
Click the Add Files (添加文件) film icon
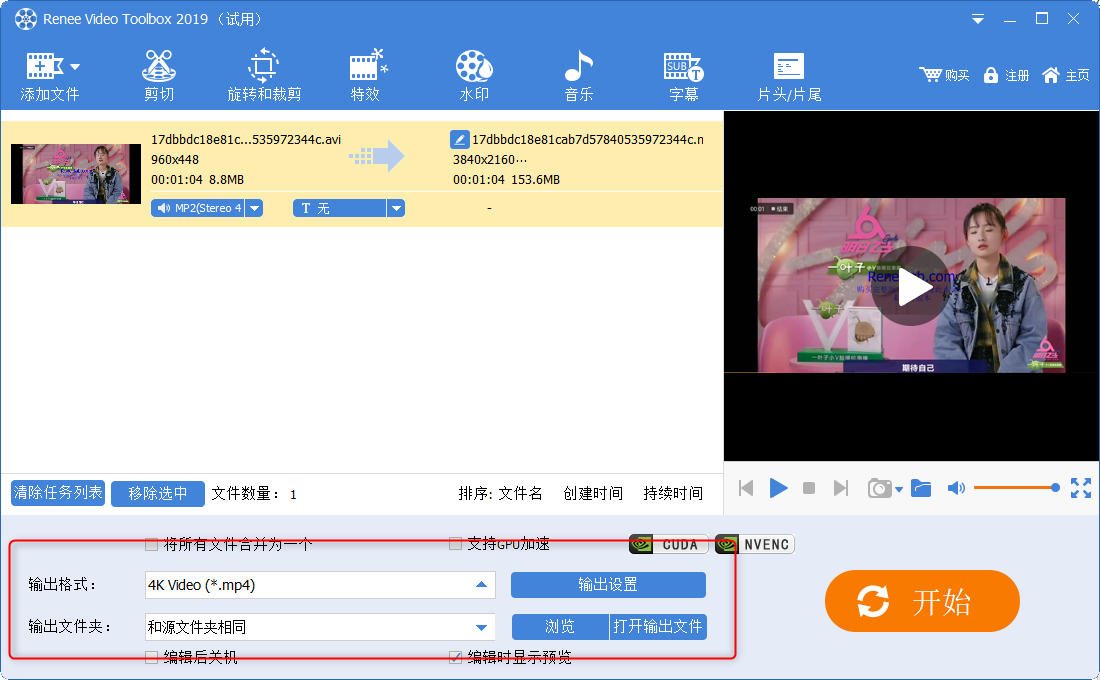coord(45,66)
